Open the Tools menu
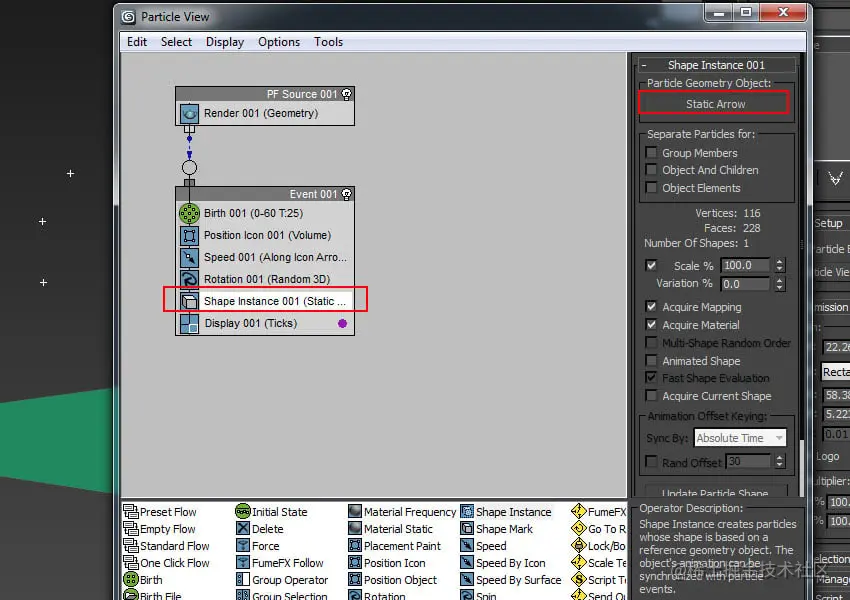This screenshot has width=850, height=600. tap(329, 42)
